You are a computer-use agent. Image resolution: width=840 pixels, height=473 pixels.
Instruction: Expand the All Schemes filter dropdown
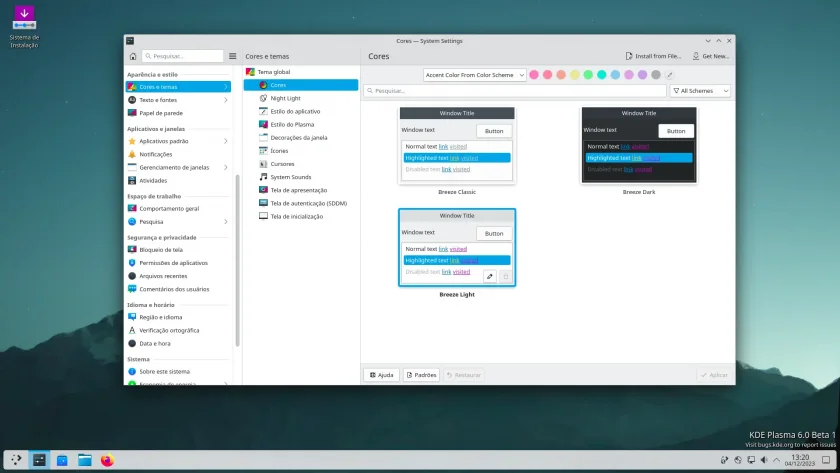700,91
